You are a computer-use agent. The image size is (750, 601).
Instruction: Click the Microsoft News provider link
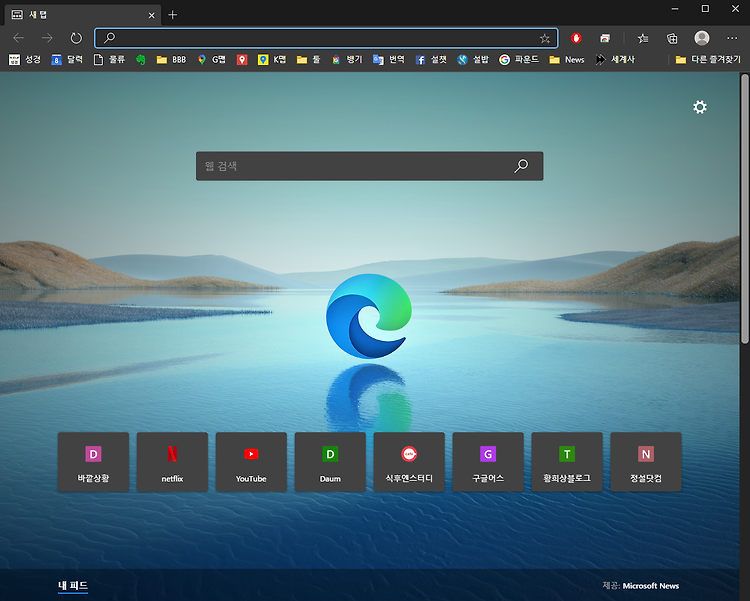651,586
